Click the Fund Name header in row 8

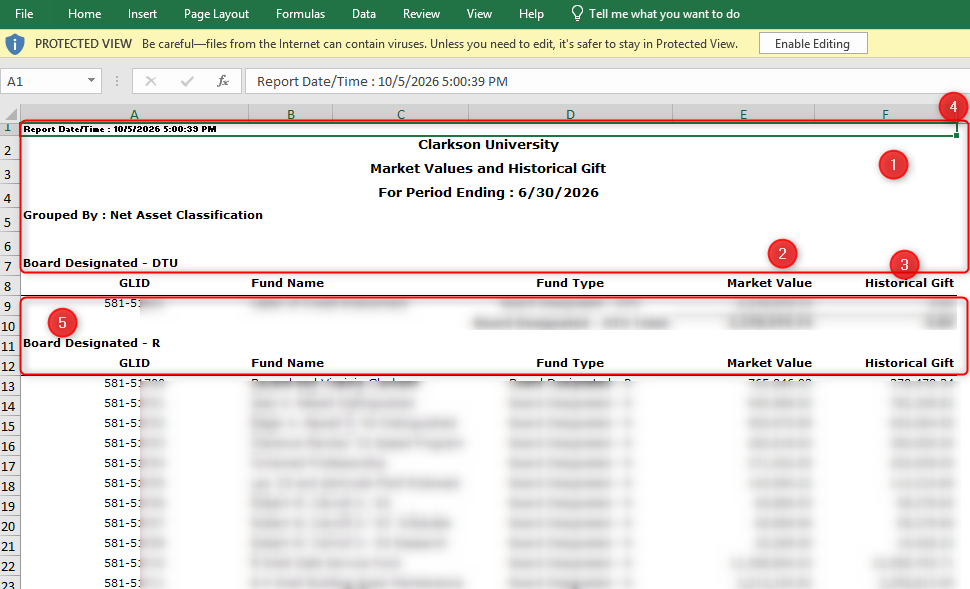[x=288, y=283]
